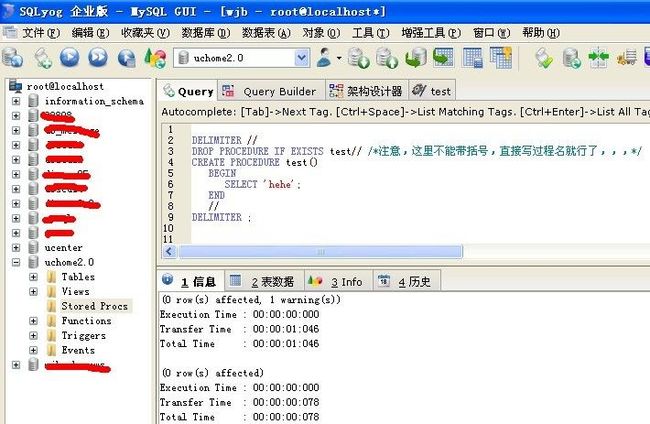
Task: Expand the Events folder
Action: point(33,350)
